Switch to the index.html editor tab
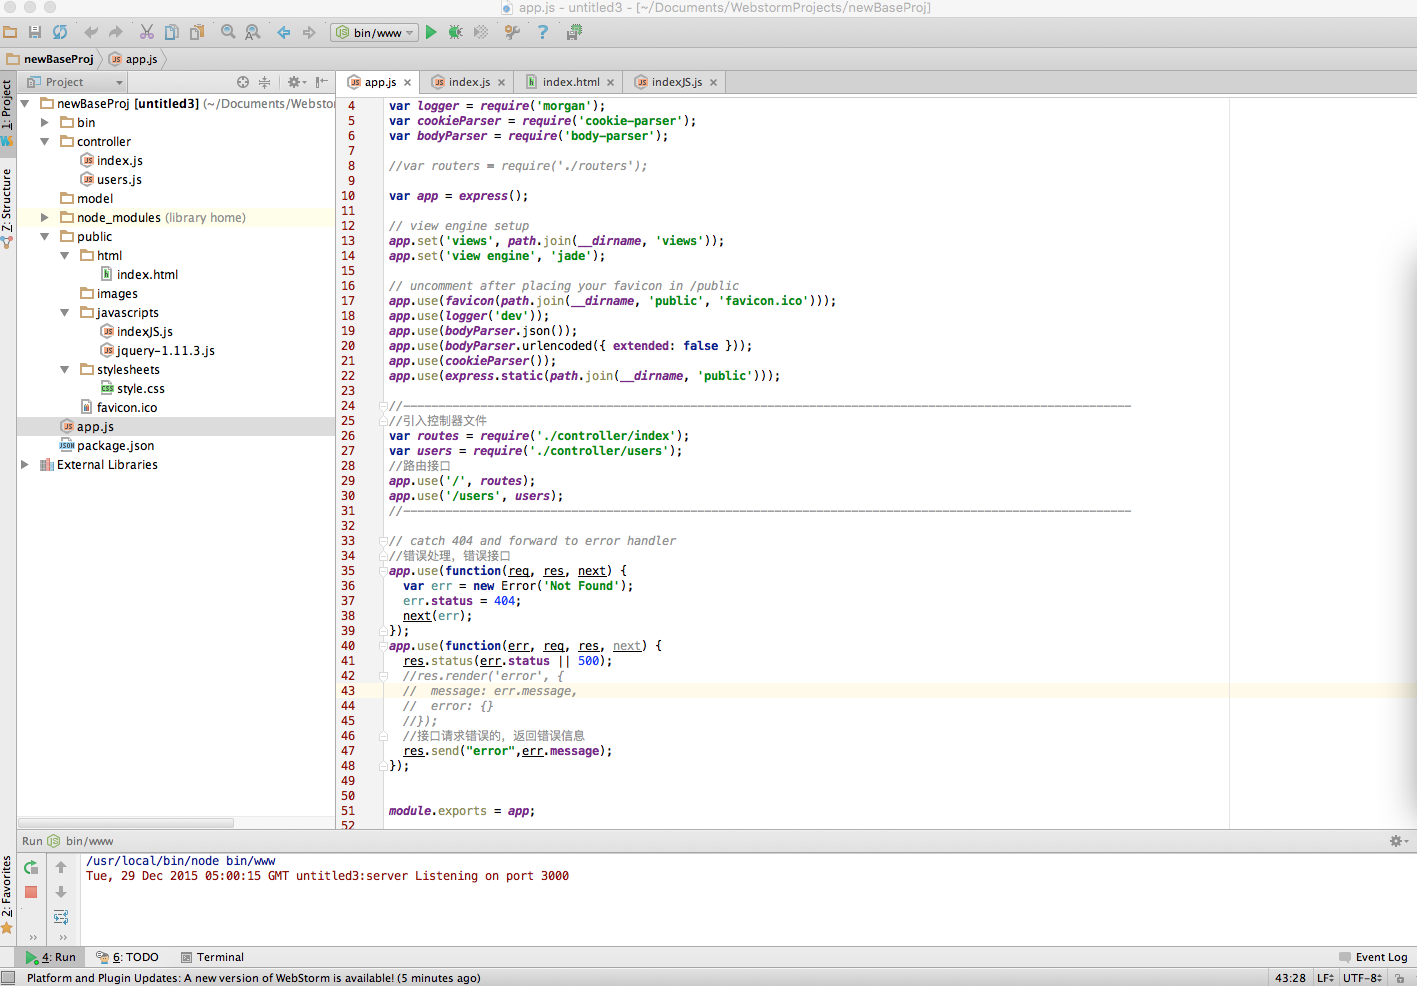The width and height of the screenshot is (1417, 986). point(571,82)
